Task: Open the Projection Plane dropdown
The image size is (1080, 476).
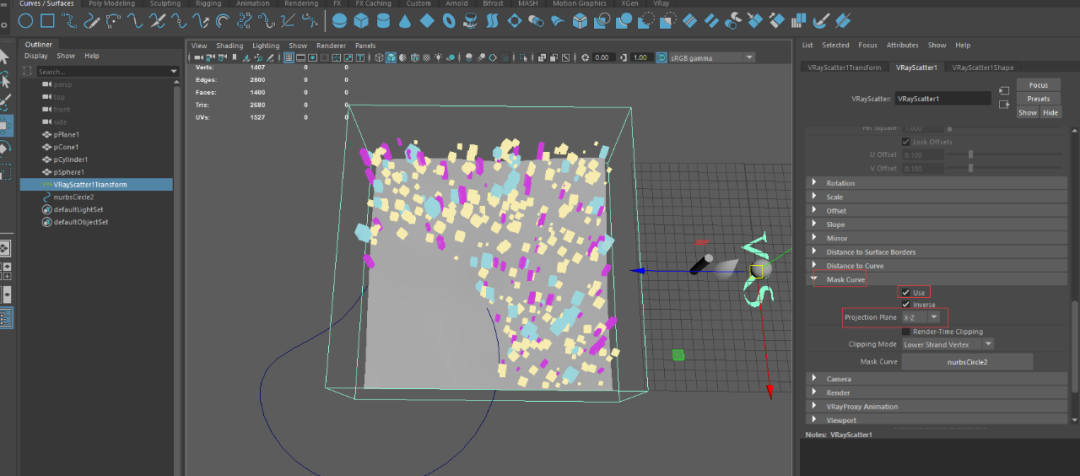Action: pos(920,317)
